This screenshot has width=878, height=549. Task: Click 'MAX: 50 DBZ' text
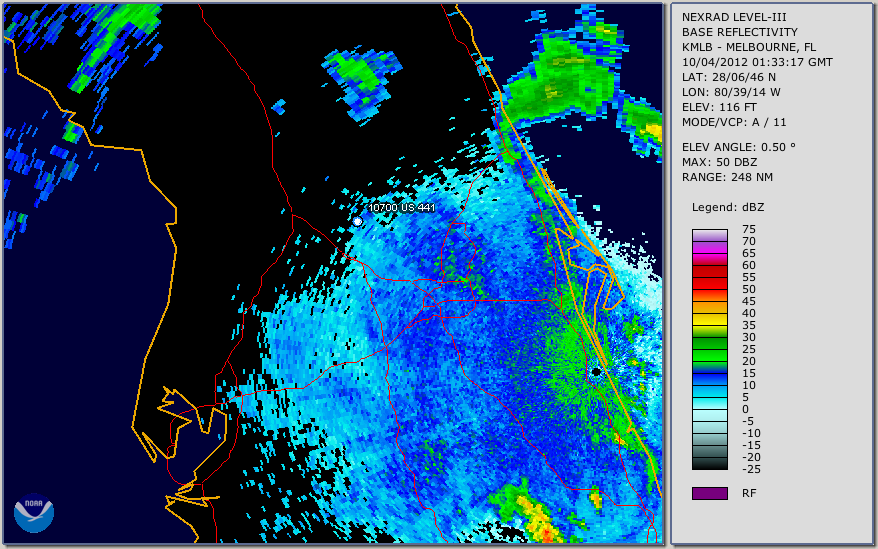tap(720, 162)
